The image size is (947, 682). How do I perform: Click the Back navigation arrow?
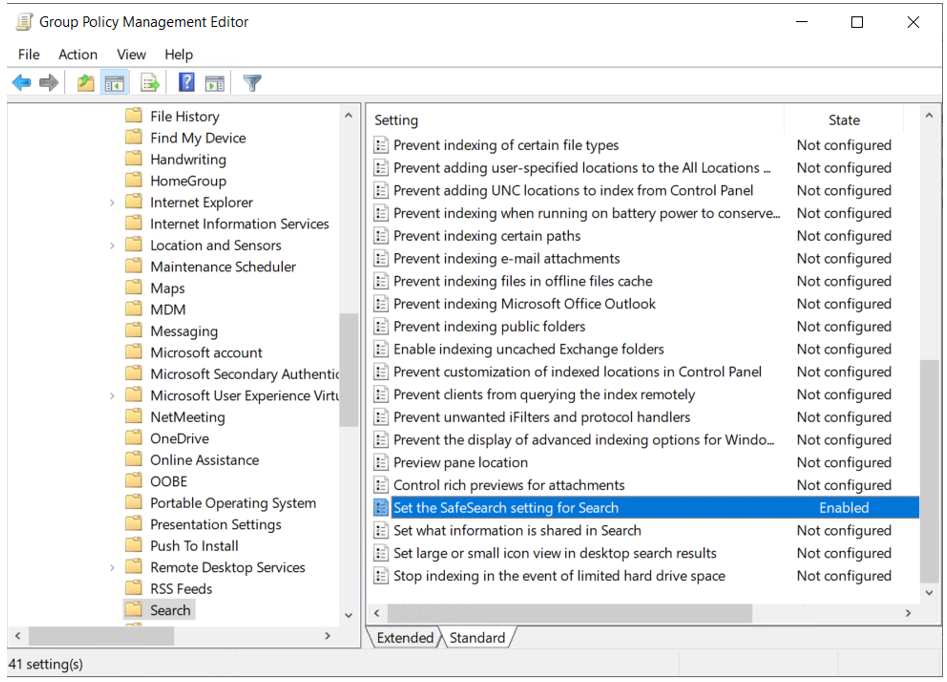pos(21,83)
